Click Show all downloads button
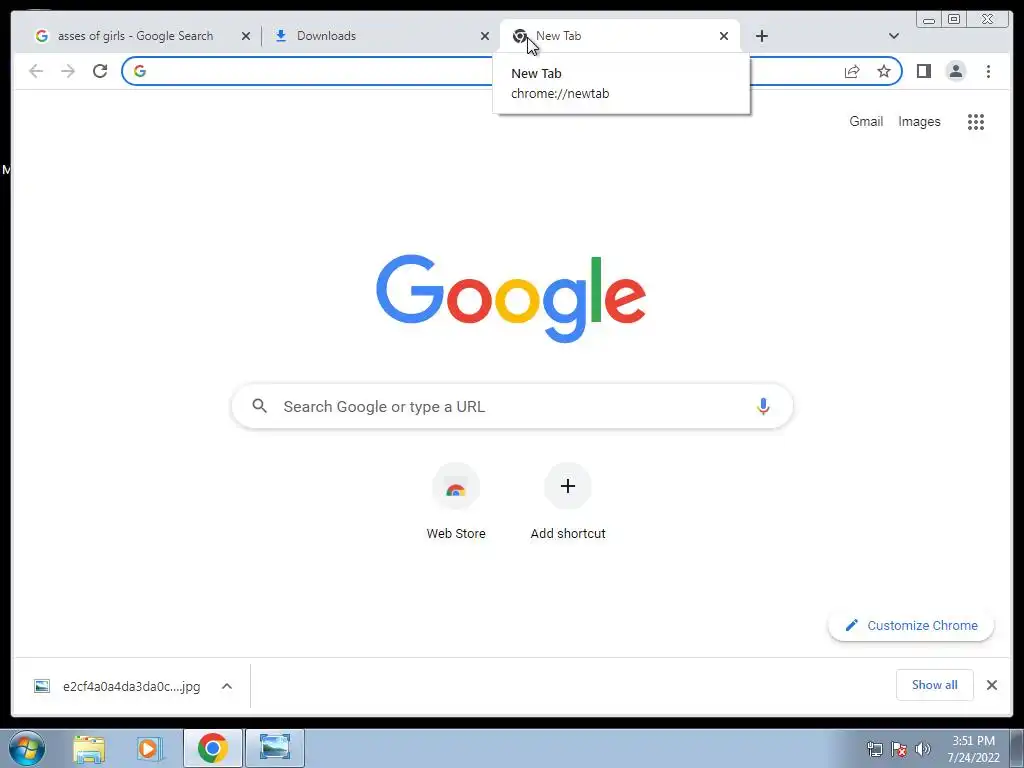The image size is (1024, 768). pos(935,685)
